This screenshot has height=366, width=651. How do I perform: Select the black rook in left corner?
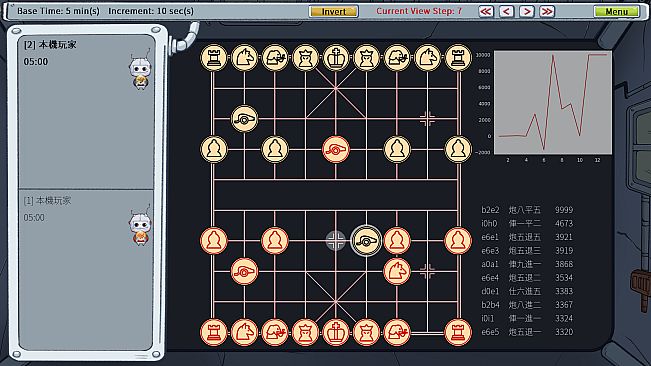tap(213, 57)
